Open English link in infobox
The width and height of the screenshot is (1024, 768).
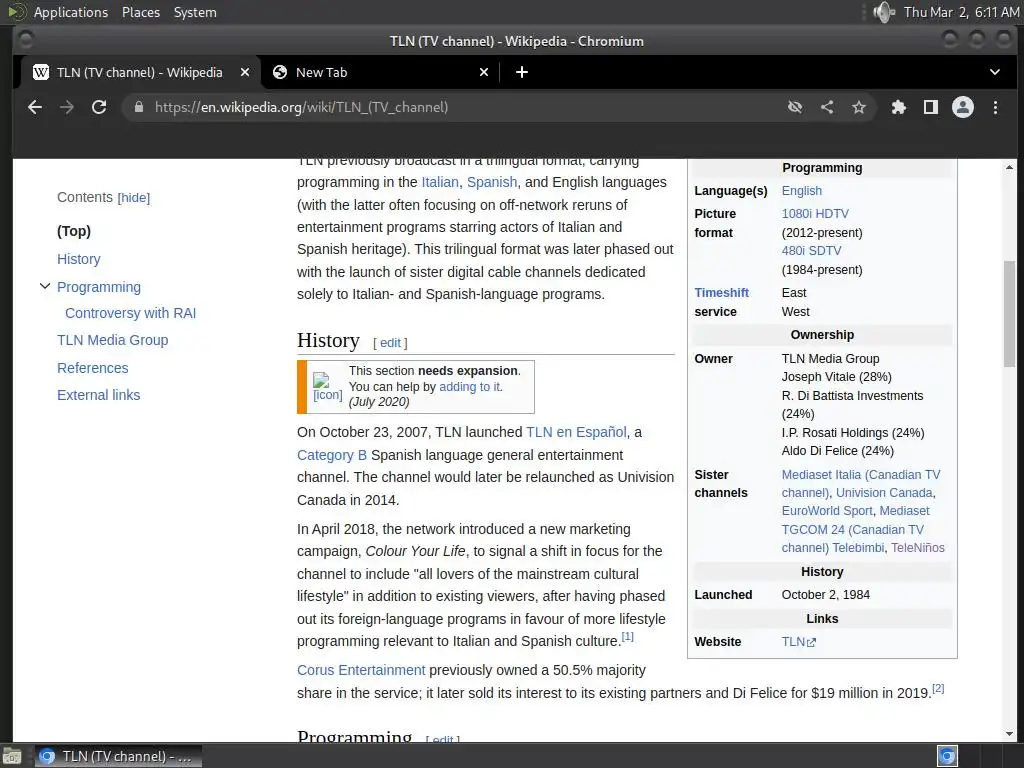802,191
